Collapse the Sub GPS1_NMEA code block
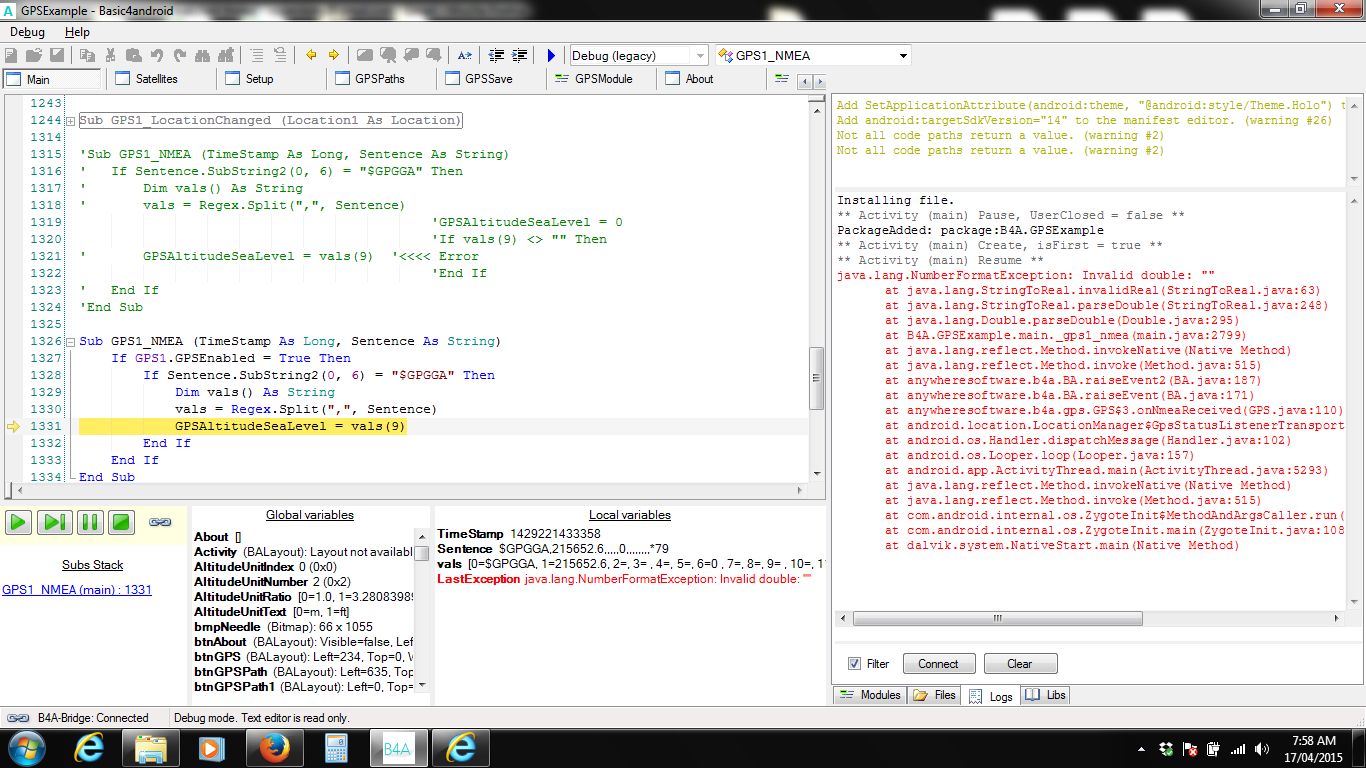1366x768 pixels. (x=69, y=342)
